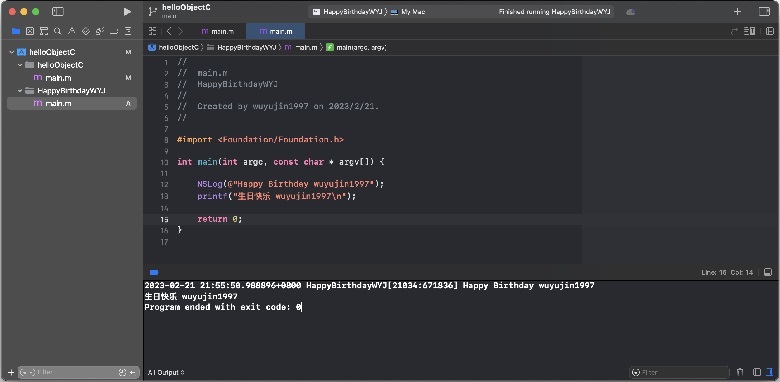Click Program ended with exit code line
This screenshot has height=382, width=780.
223,307
